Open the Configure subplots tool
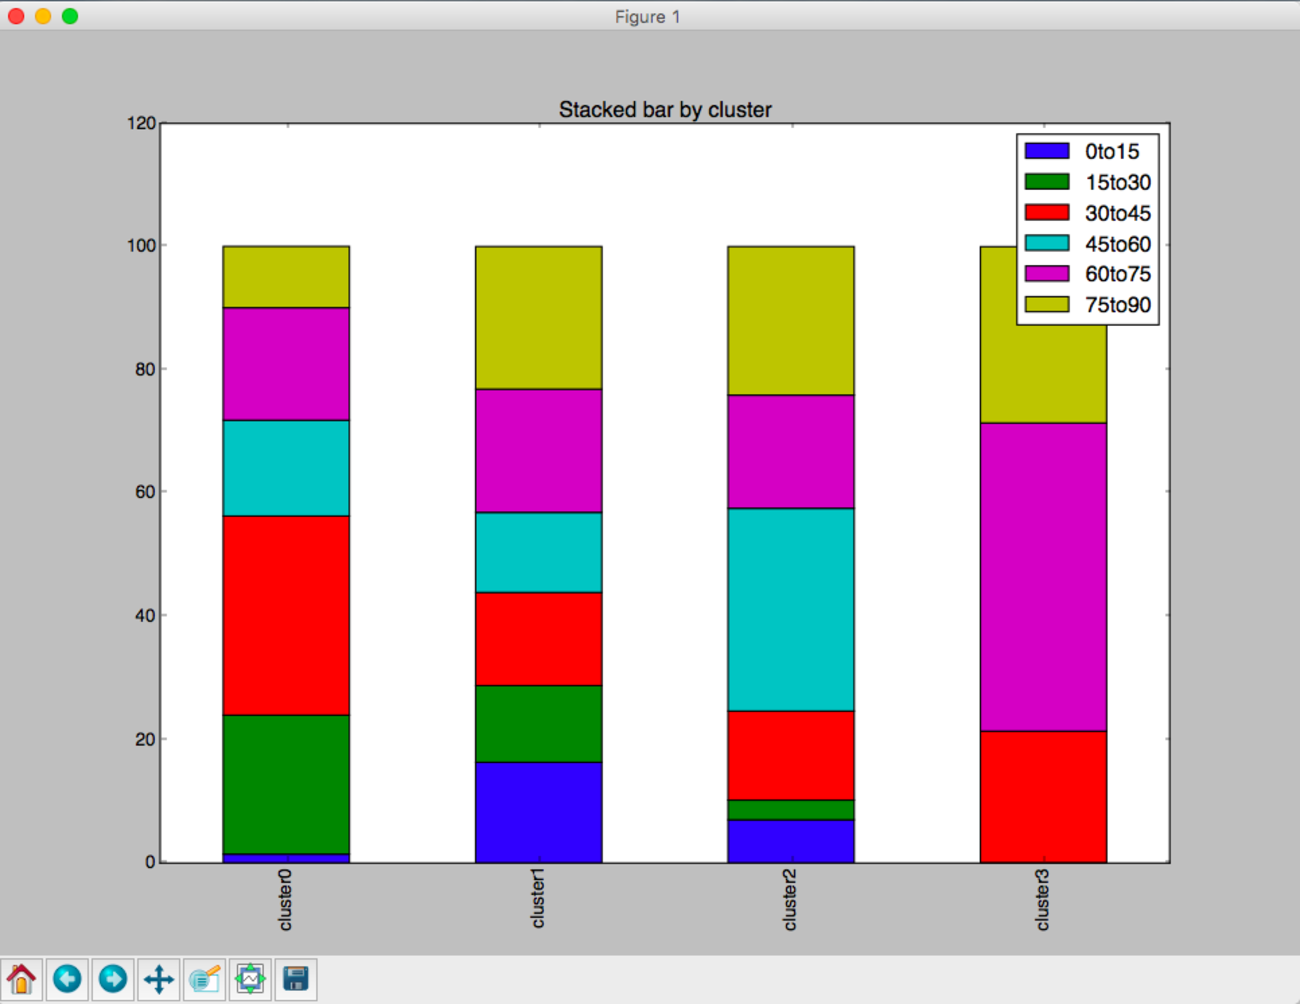The width and height of the screenshot is (1300, 1004). pos(250,978)
